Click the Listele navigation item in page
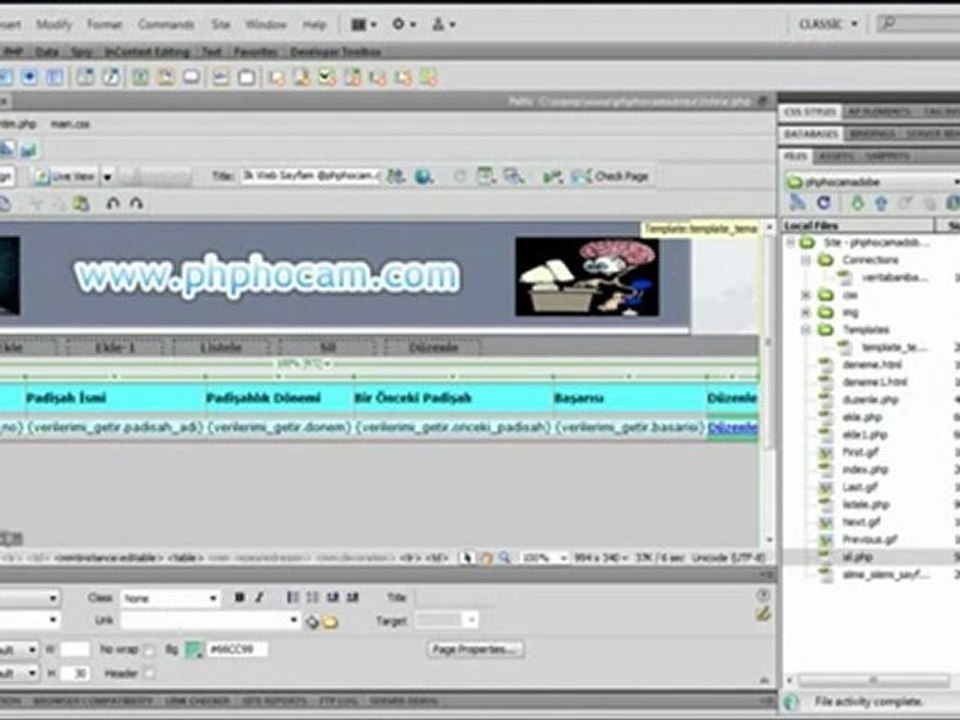Screen dimensions: 960x720 coord(221,348)
